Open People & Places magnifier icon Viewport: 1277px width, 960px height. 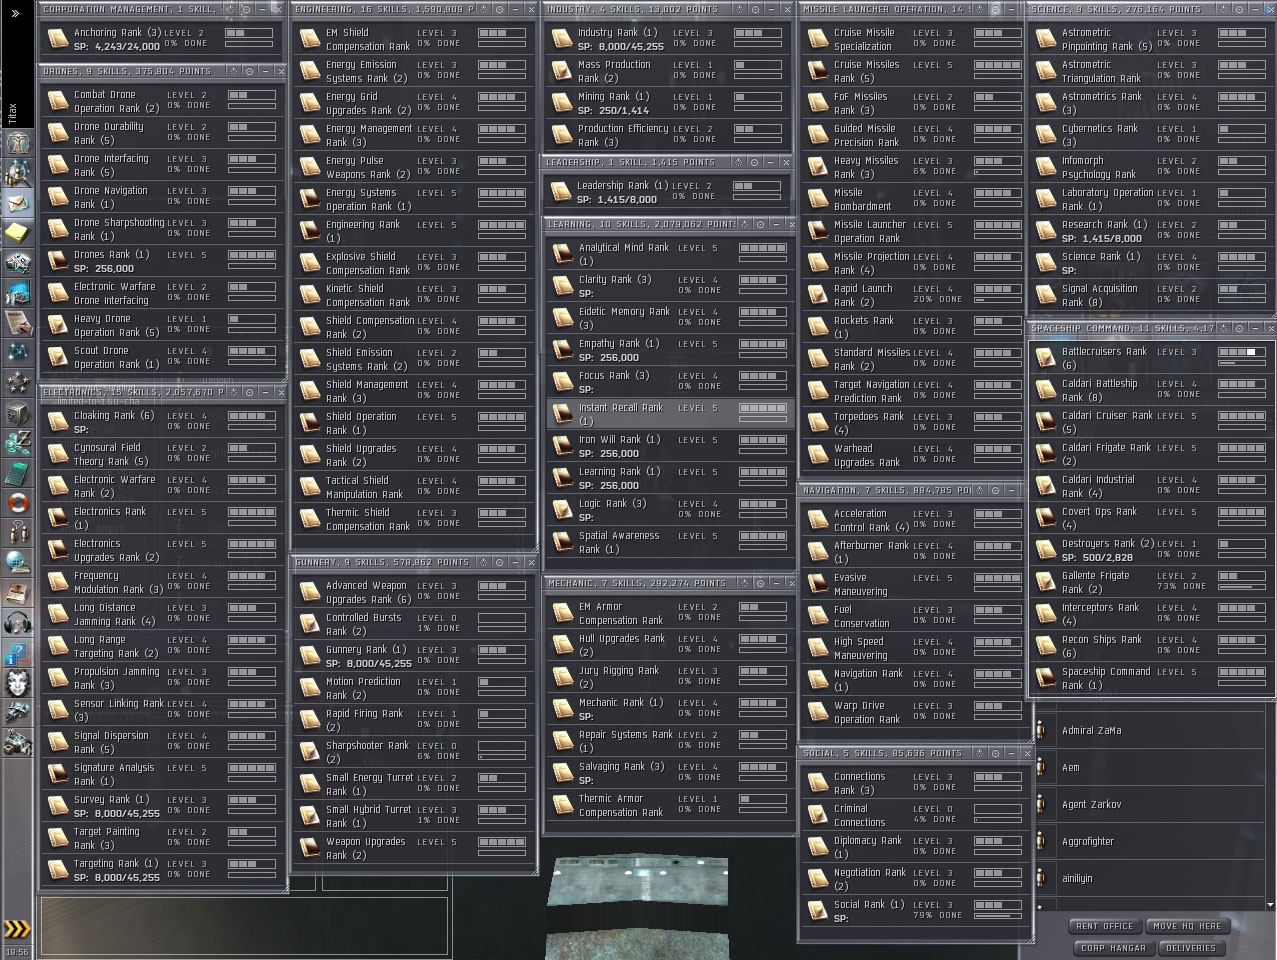pos(18,173)
